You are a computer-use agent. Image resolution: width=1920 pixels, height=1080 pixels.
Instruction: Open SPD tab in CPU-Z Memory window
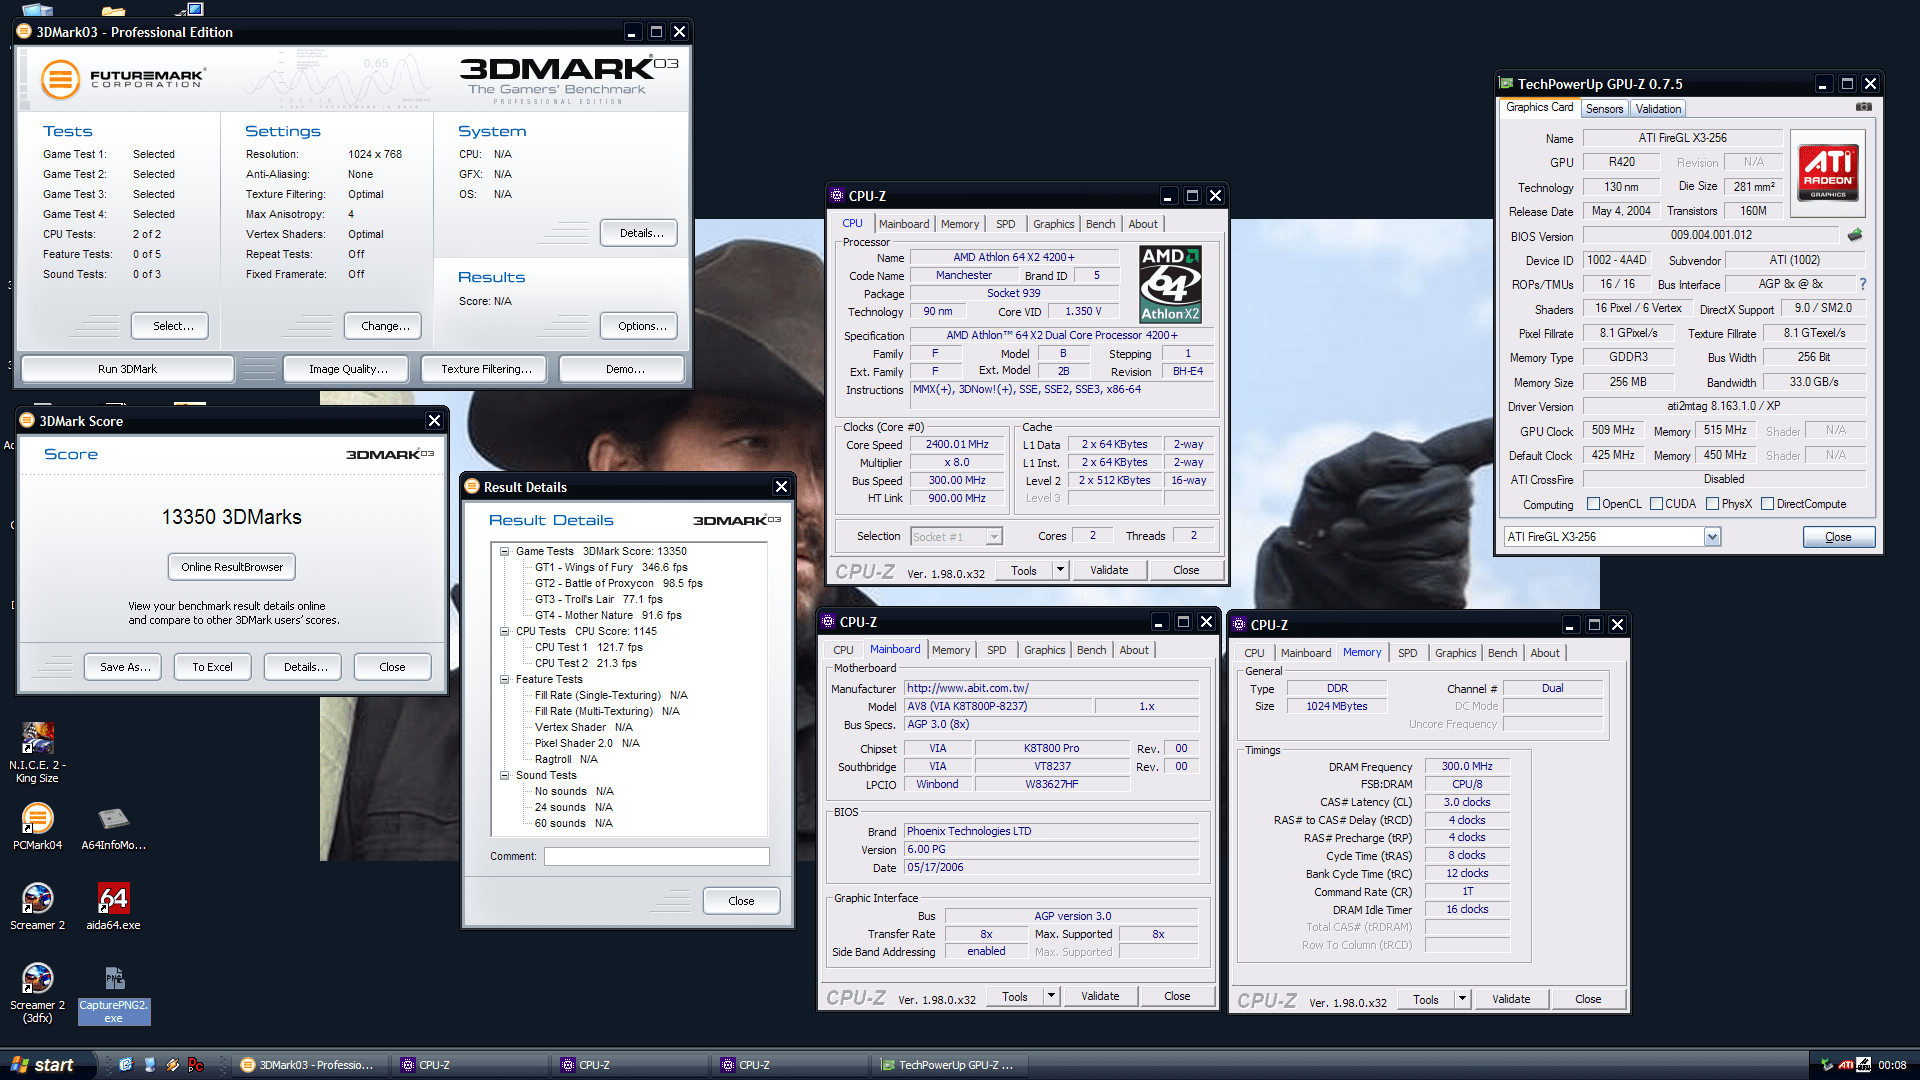1407,653
